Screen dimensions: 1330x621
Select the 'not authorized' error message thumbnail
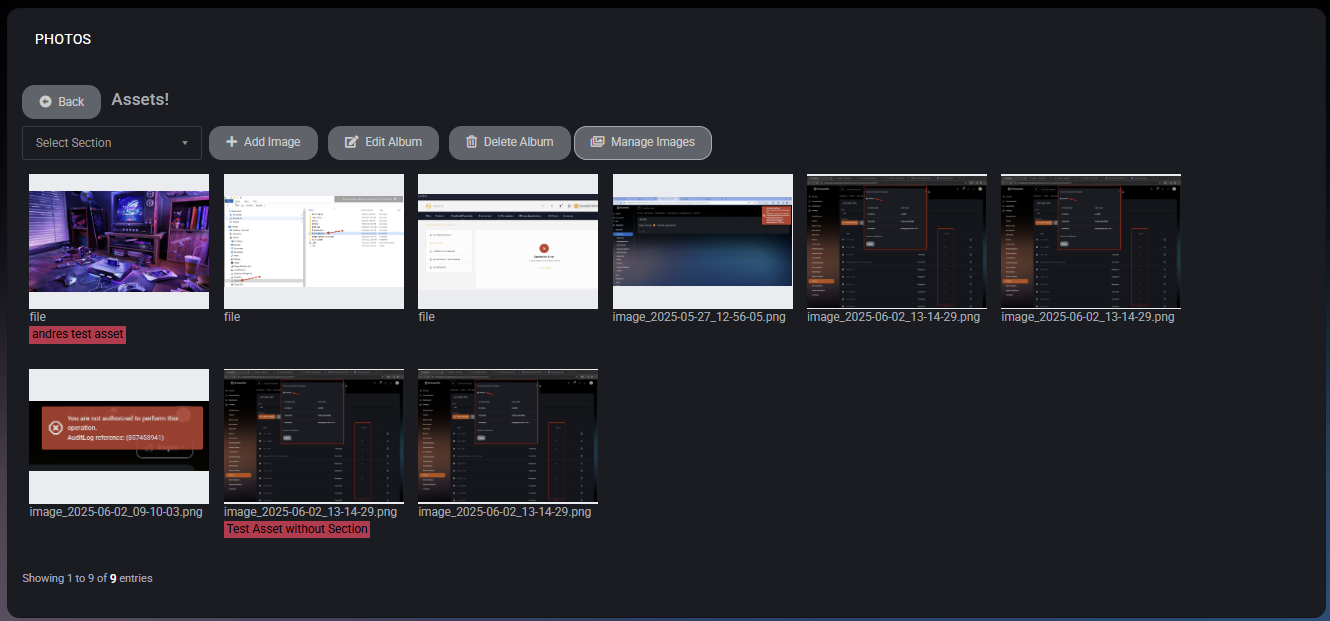[x=119, y=435]
